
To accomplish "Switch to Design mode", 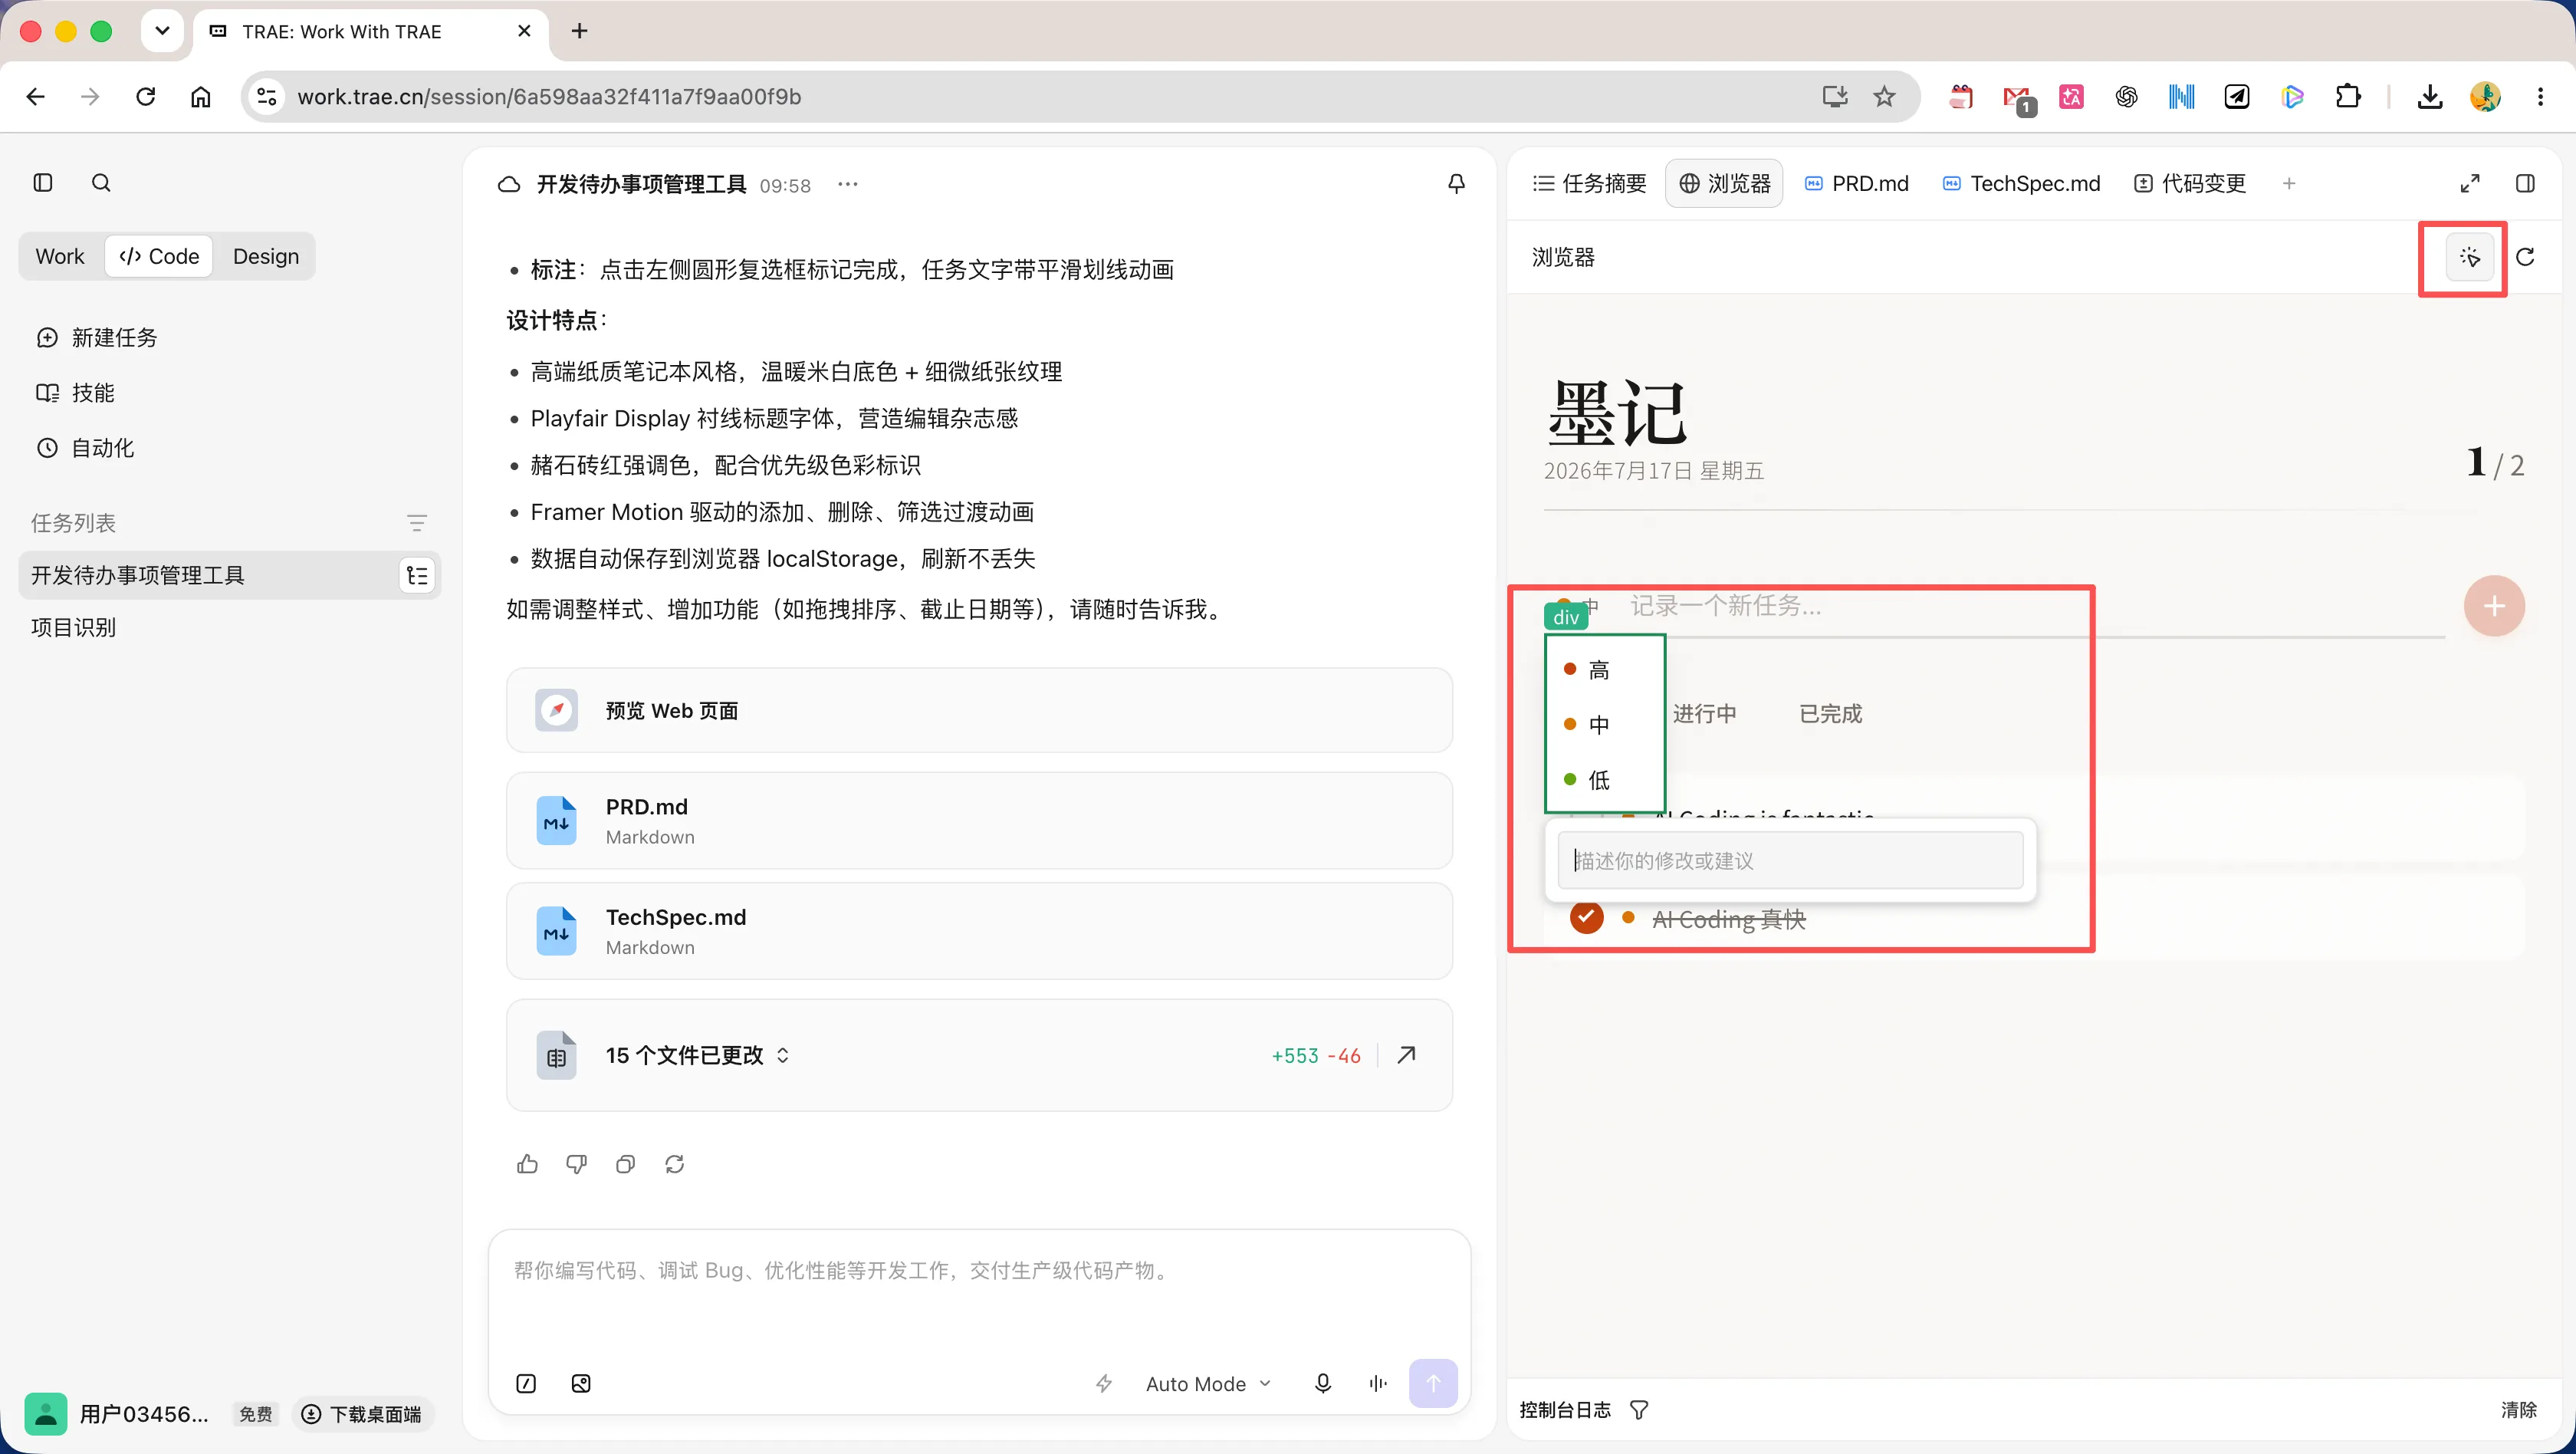I will click(x=266, y=257).
